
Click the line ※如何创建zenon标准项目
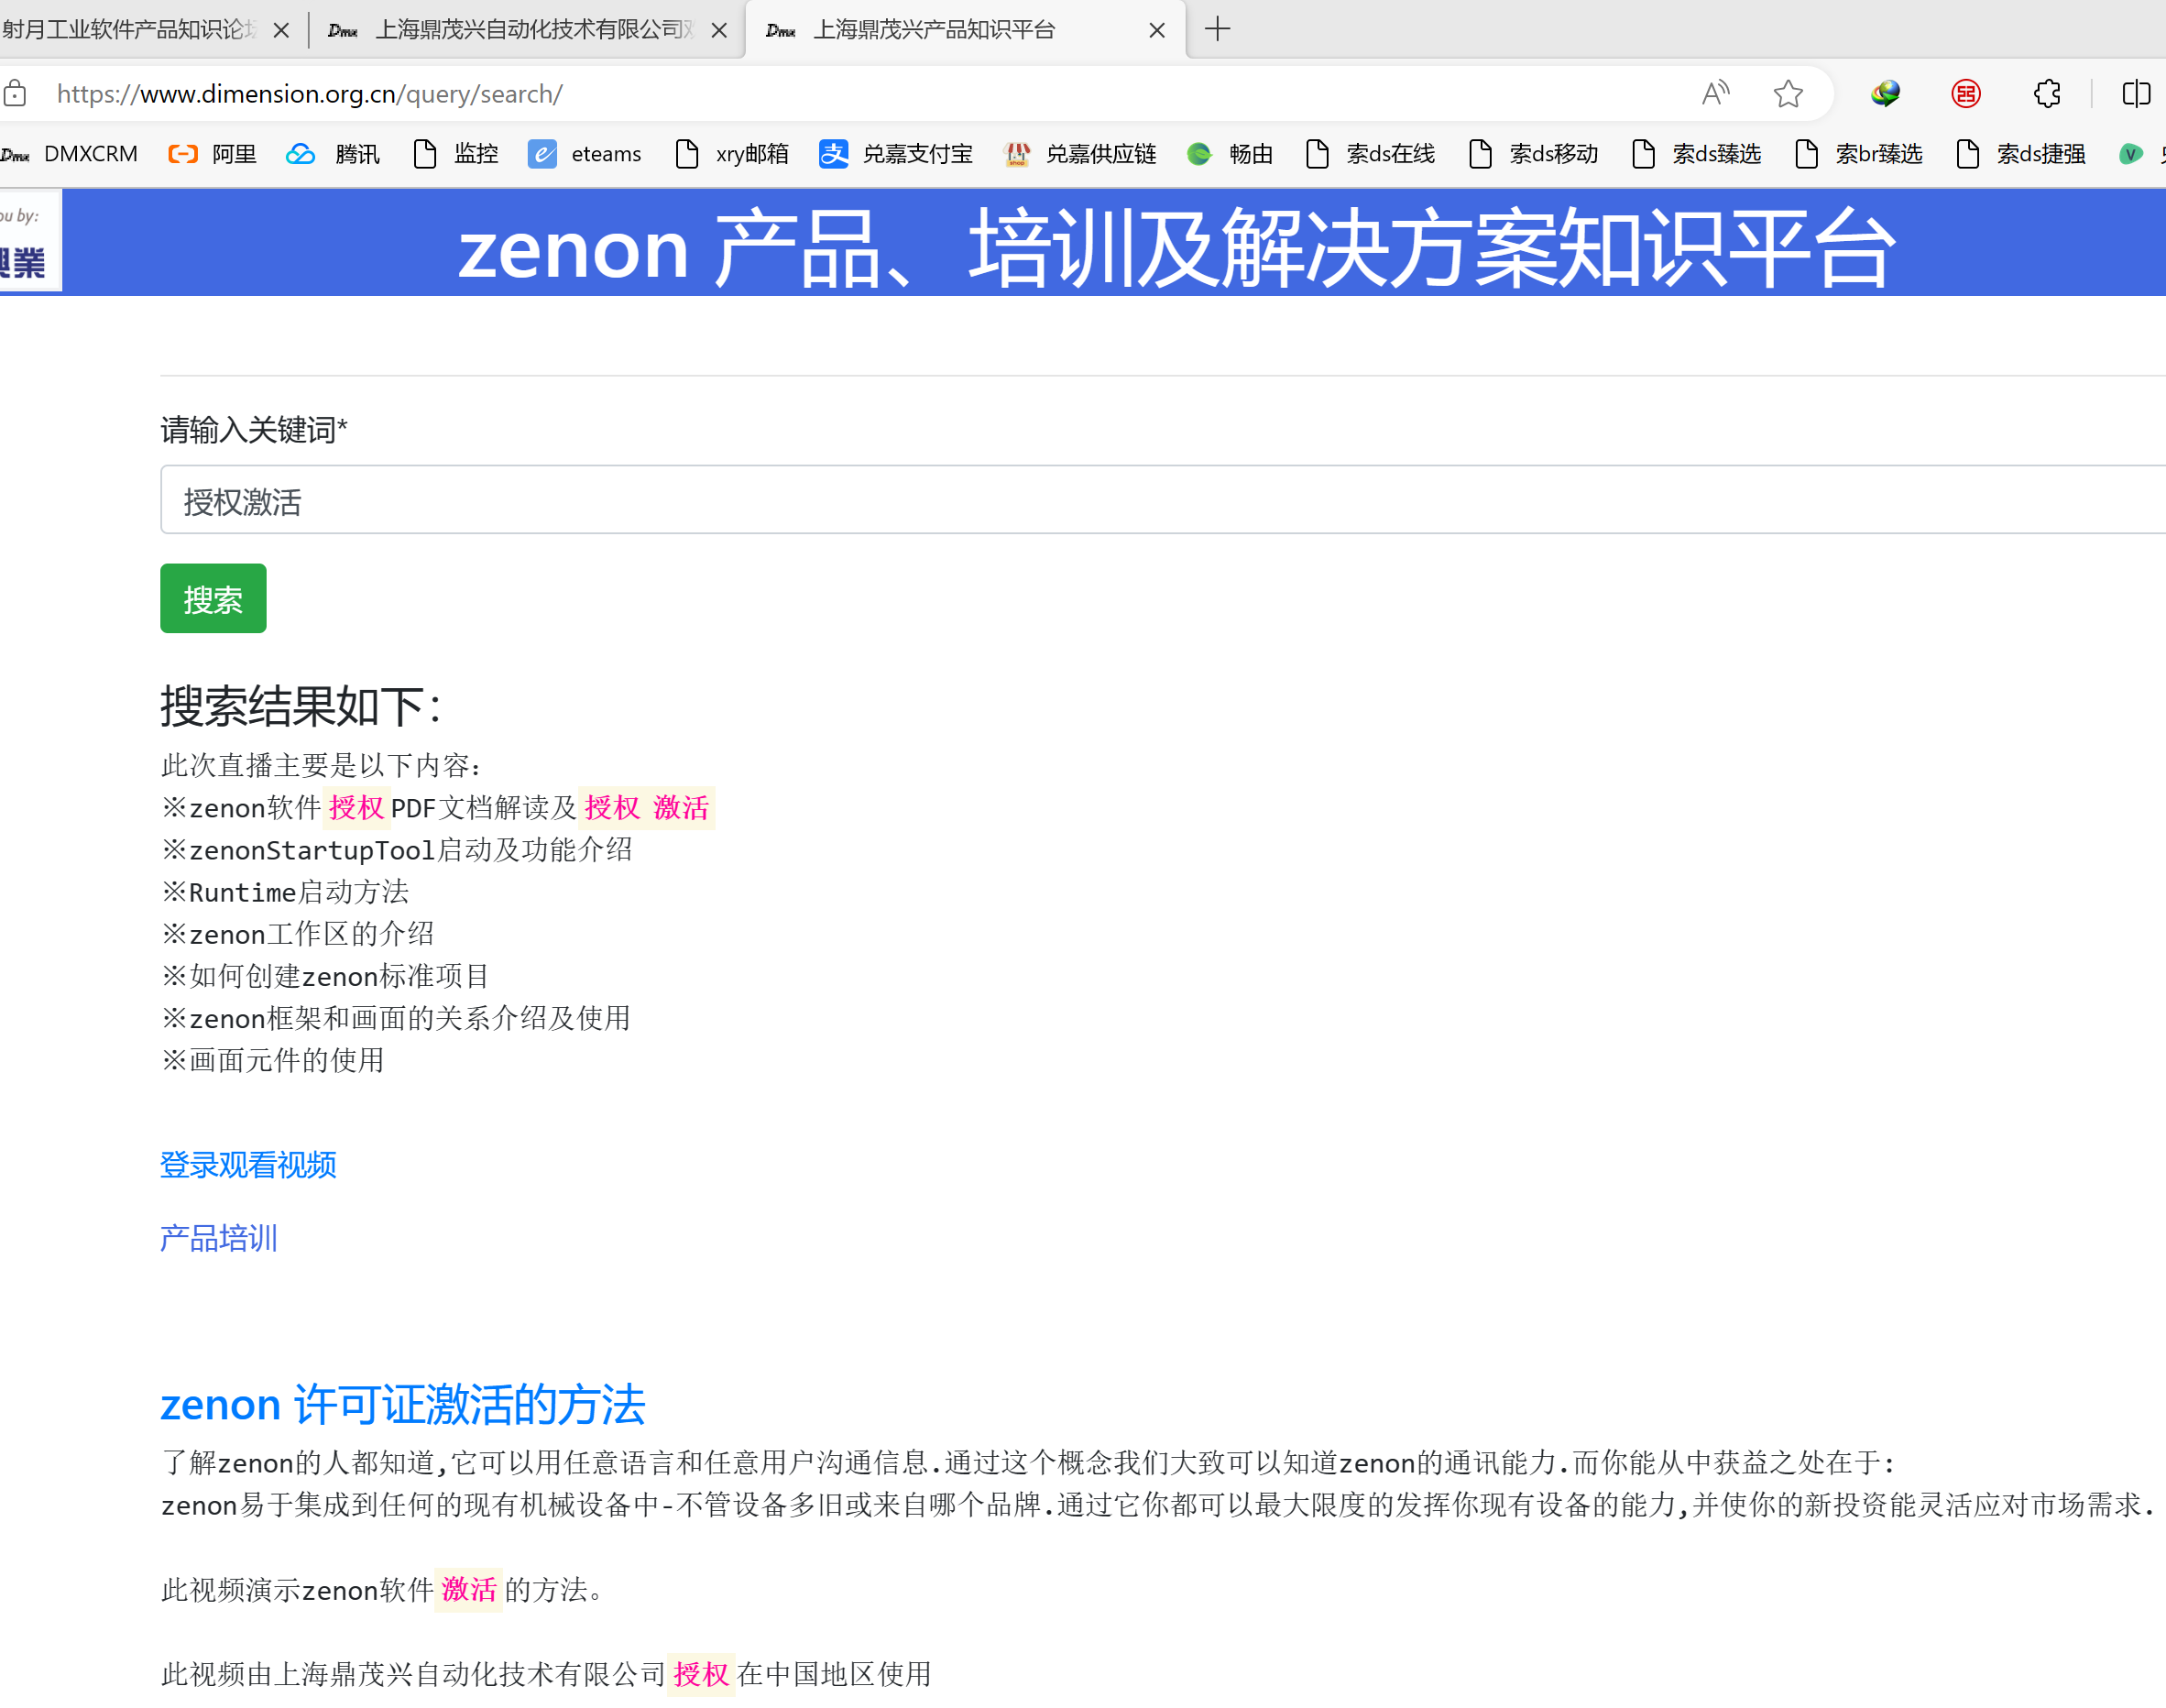(x=326, y=976)
